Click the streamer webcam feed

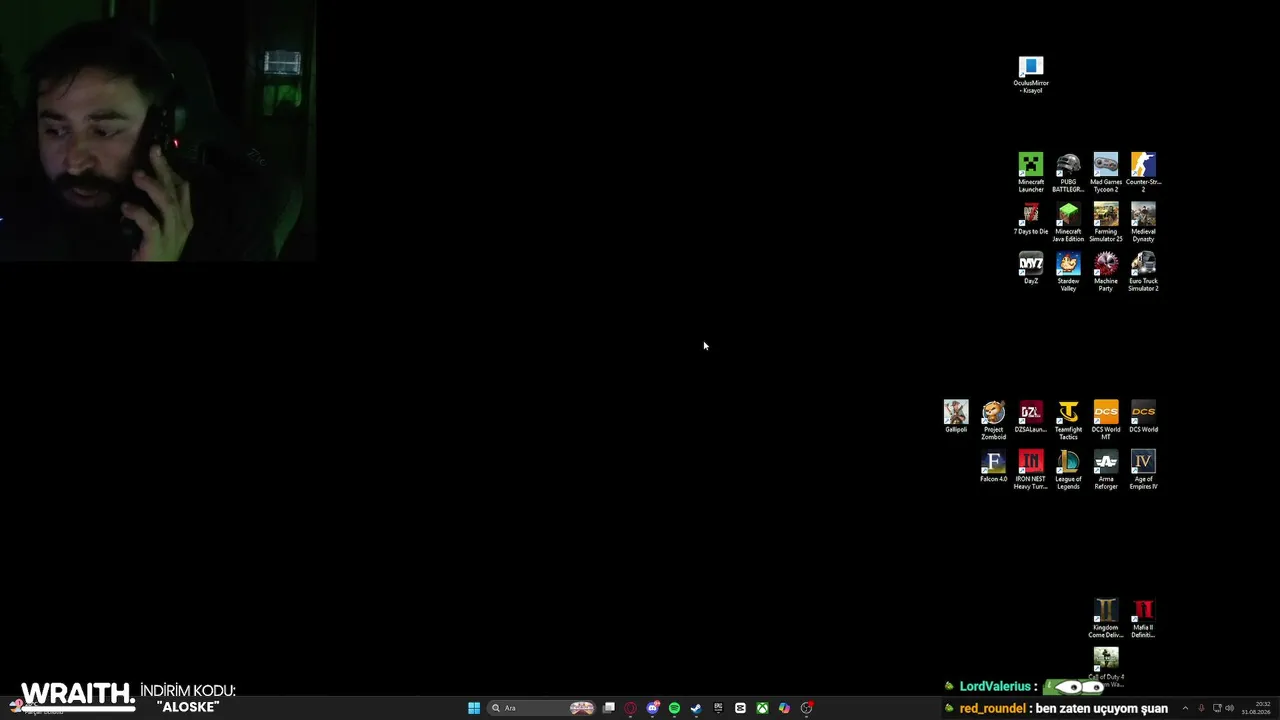click(x=158, y=130)
